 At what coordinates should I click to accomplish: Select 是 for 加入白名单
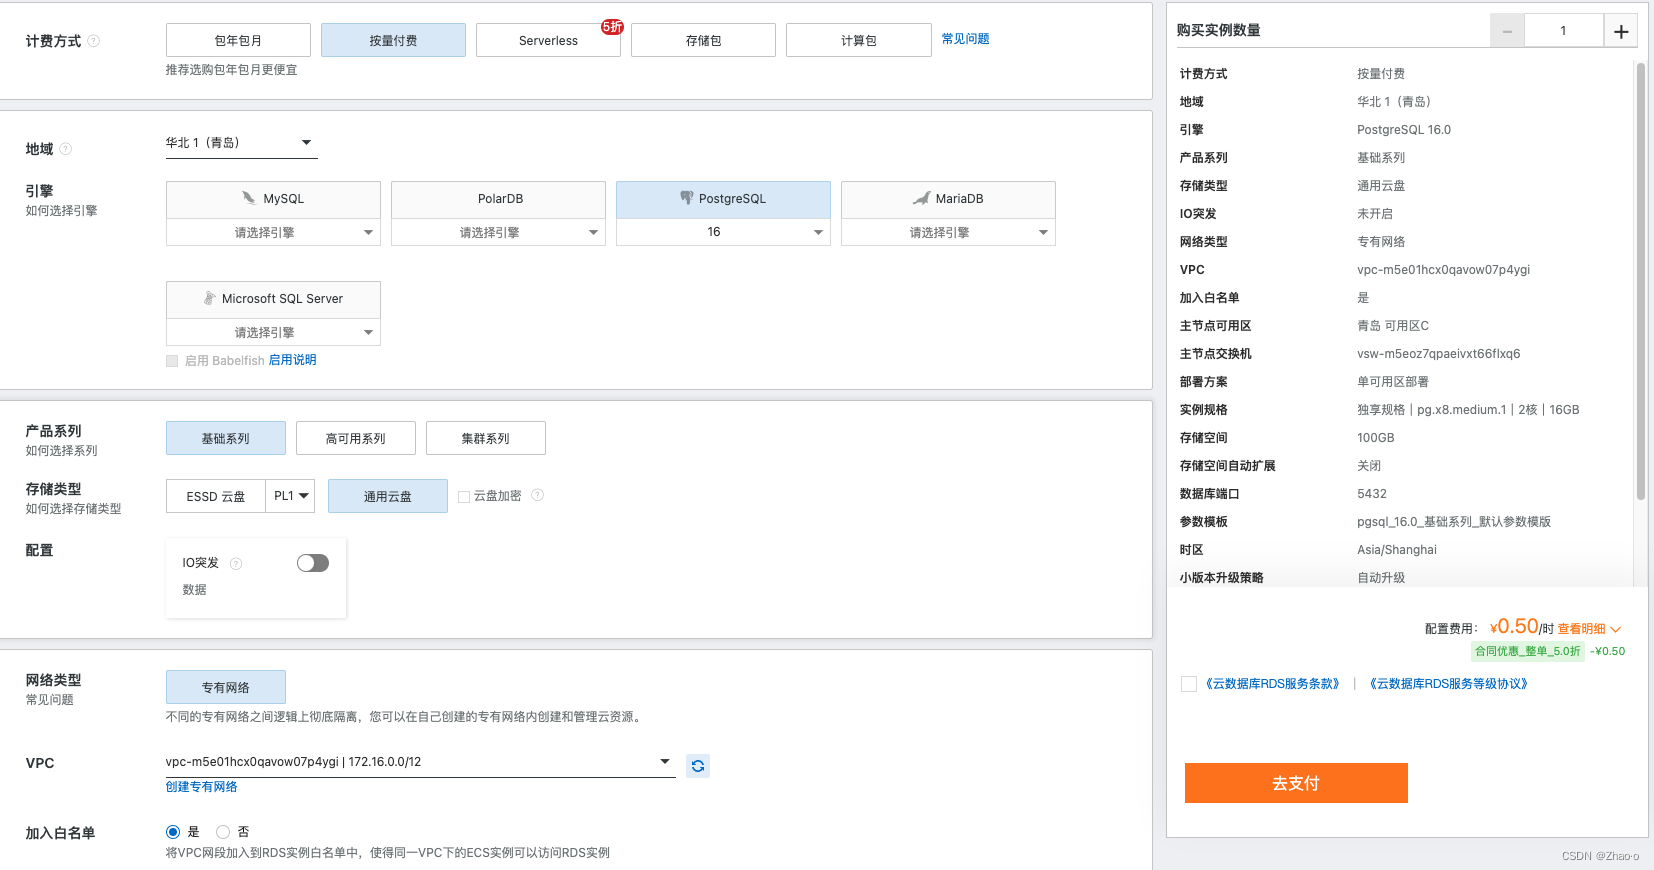tap(173, 832)
